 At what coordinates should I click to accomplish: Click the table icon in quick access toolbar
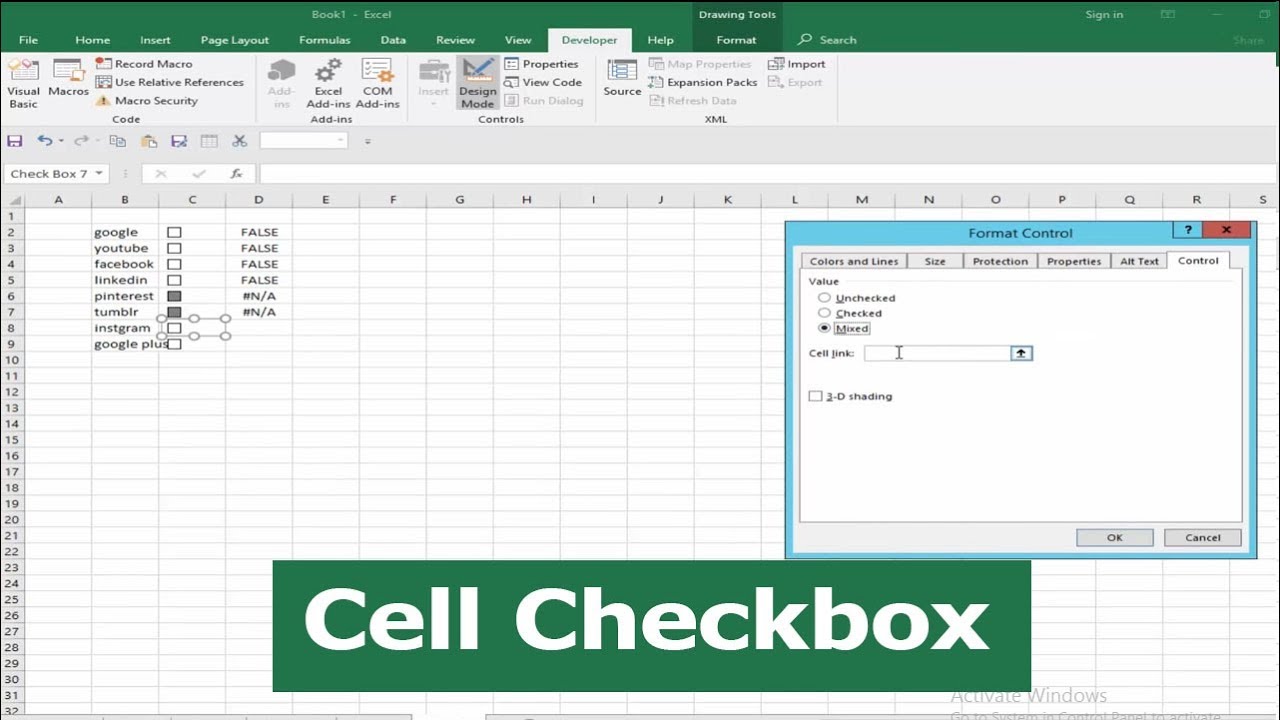point(209,141)
